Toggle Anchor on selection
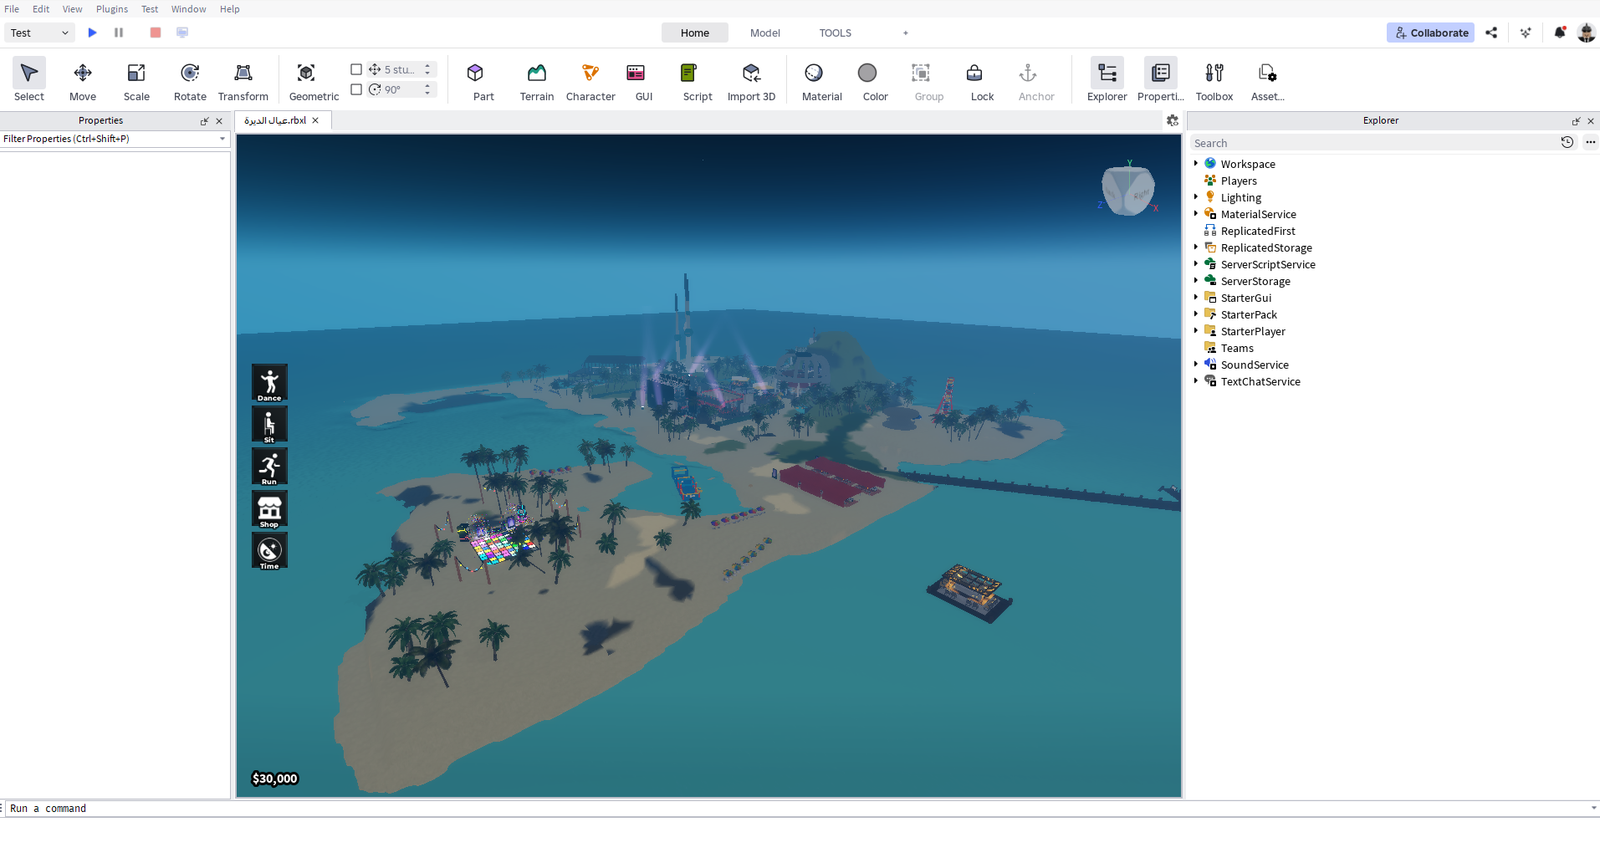The width and height of the screenshot is (1600, 842). (x=1036, y=80)
